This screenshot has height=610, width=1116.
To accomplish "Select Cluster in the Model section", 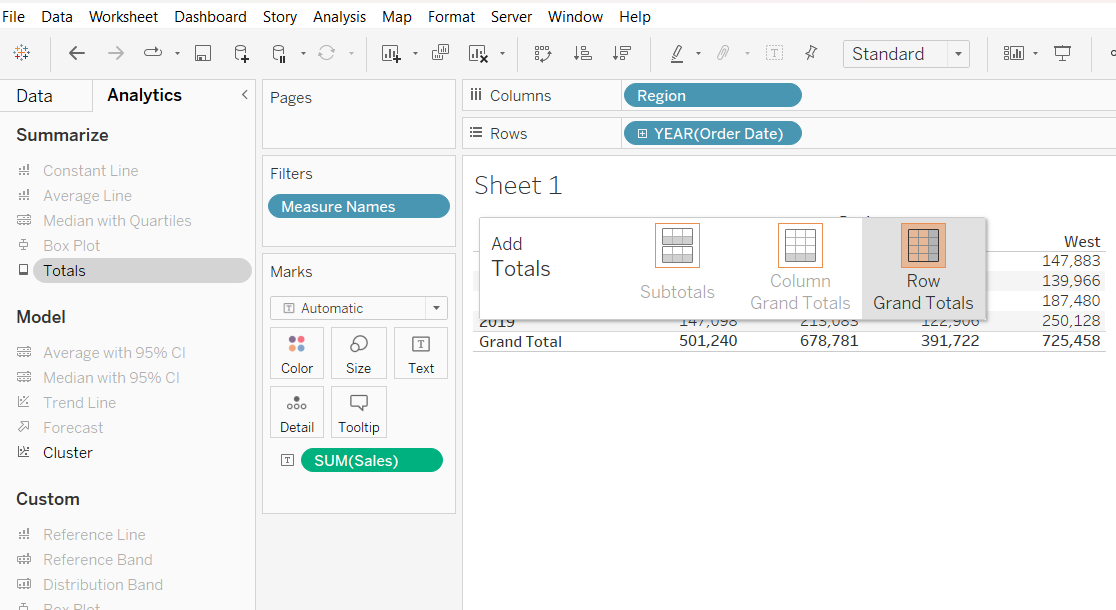I will click(68, 453).
